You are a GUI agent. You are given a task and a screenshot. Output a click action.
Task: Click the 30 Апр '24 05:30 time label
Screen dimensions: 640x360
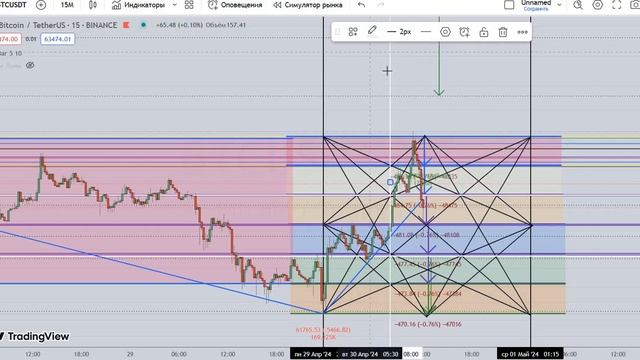[370, 354]
